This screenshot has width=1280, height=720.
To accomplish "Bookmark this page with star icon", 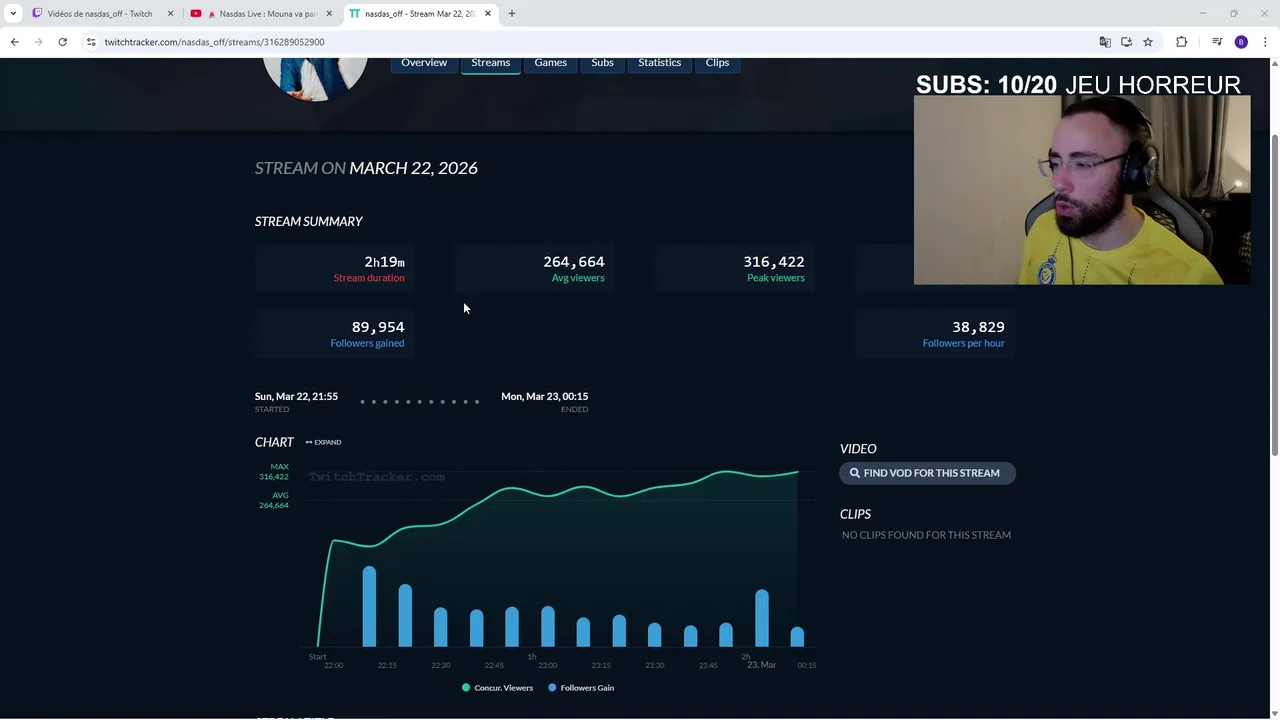I will pyautogui.click(x=1148, y=42).
